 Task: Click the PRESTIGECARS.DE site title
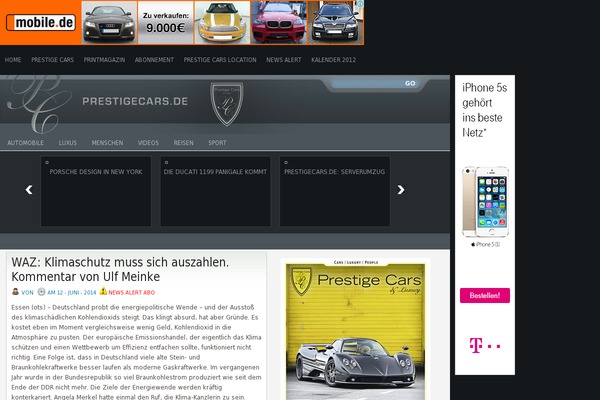(x=135, y=101)
